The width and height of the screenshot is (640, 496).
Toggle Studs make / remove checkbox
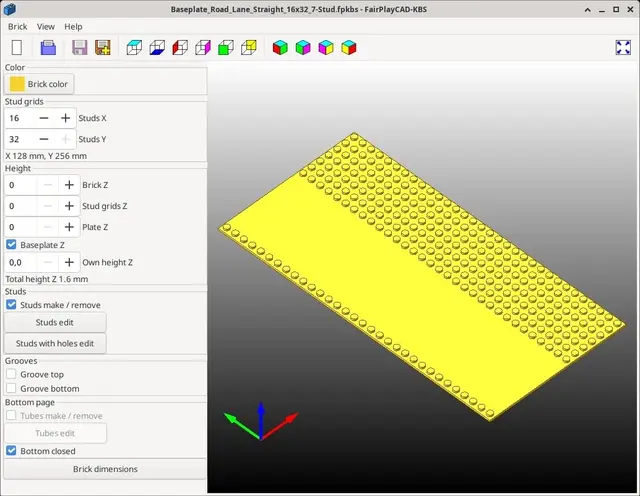pyautogui.click(x=11, y=305)
